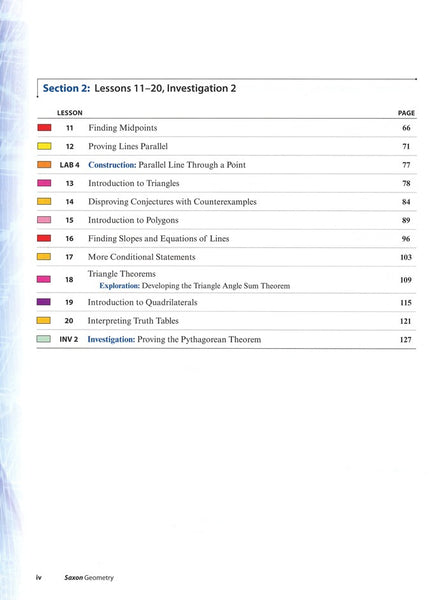This screenshot has height=600, width=446.
Task: Click 'Triangle Theorems' title
Action: pos(122,274)
